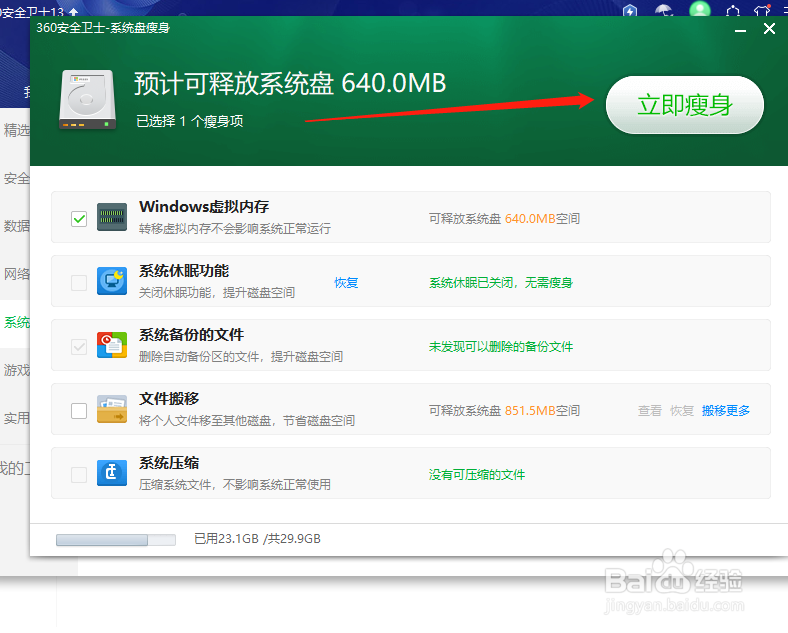Click the disk usage progress bar

pyautogui.click(x=116, y=540)
